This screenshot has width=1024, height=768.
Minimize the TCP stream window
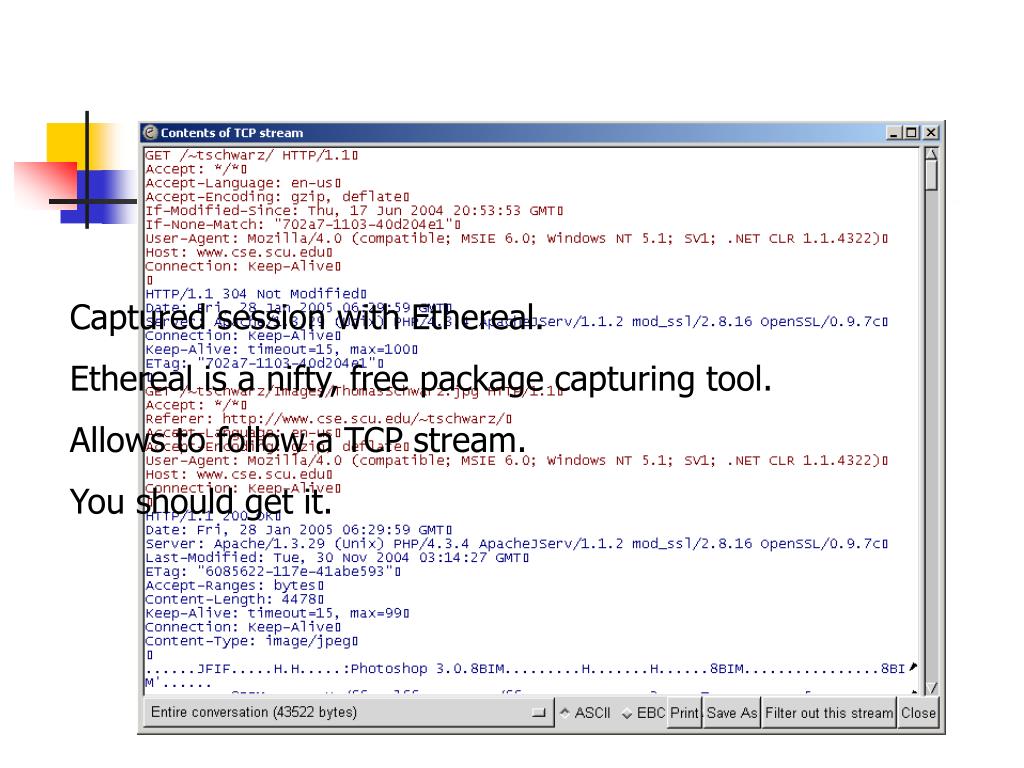[x=894, y=133]
